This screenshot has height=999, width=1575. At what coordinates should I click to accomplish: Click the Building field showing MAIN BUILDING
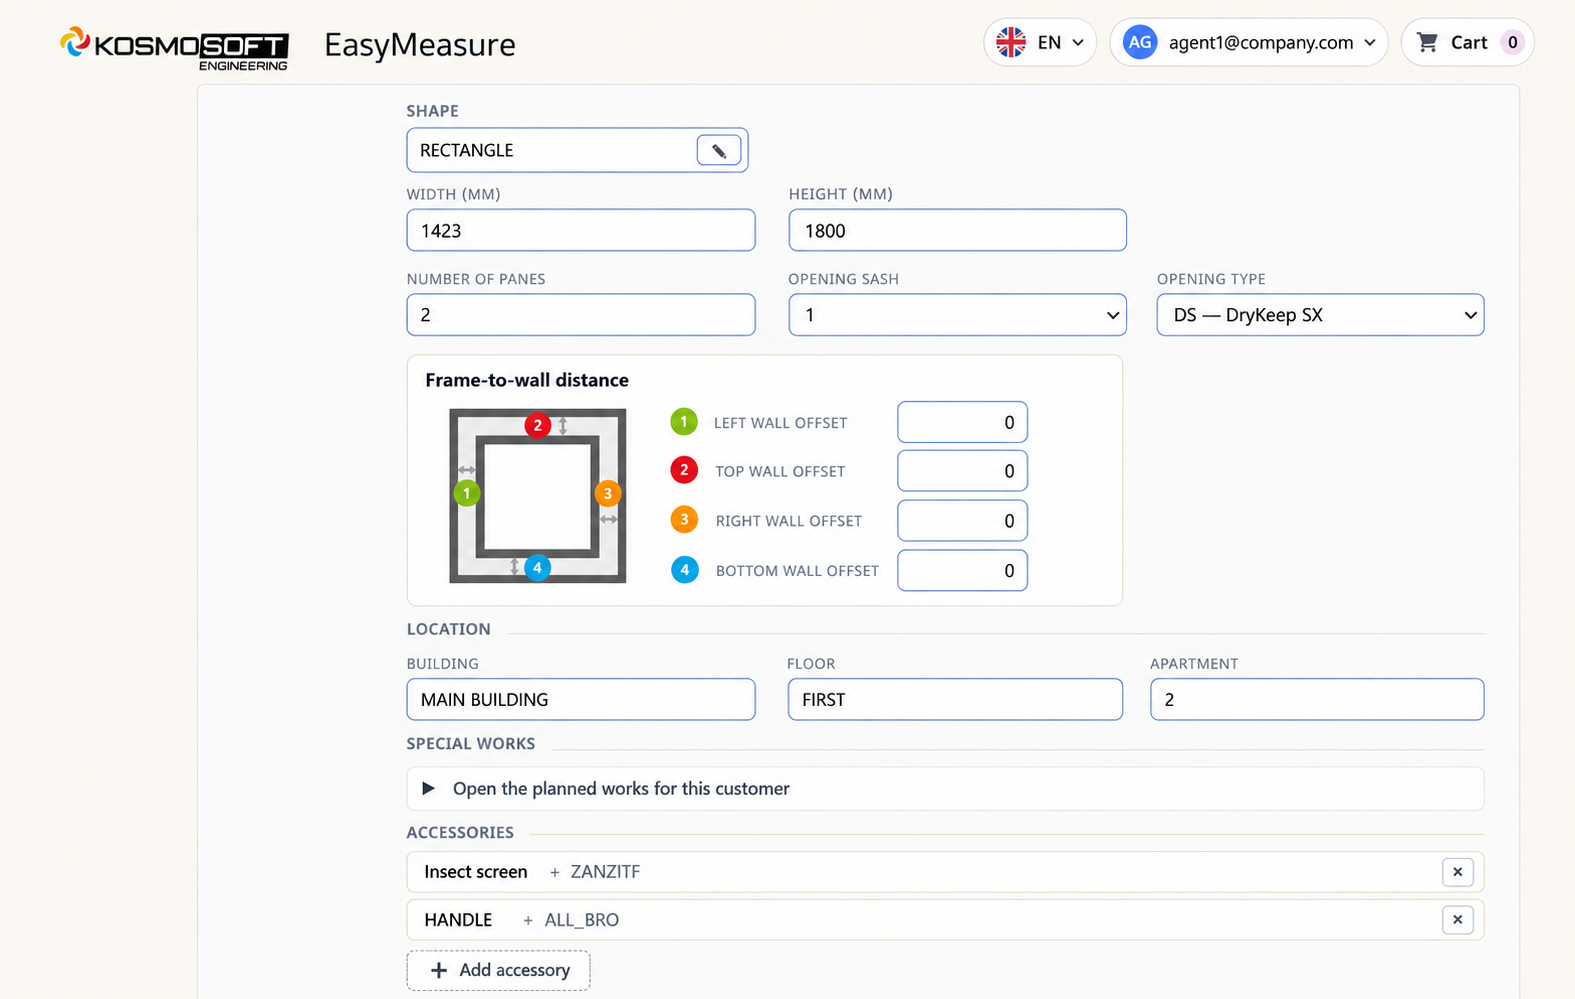[581, 699]
